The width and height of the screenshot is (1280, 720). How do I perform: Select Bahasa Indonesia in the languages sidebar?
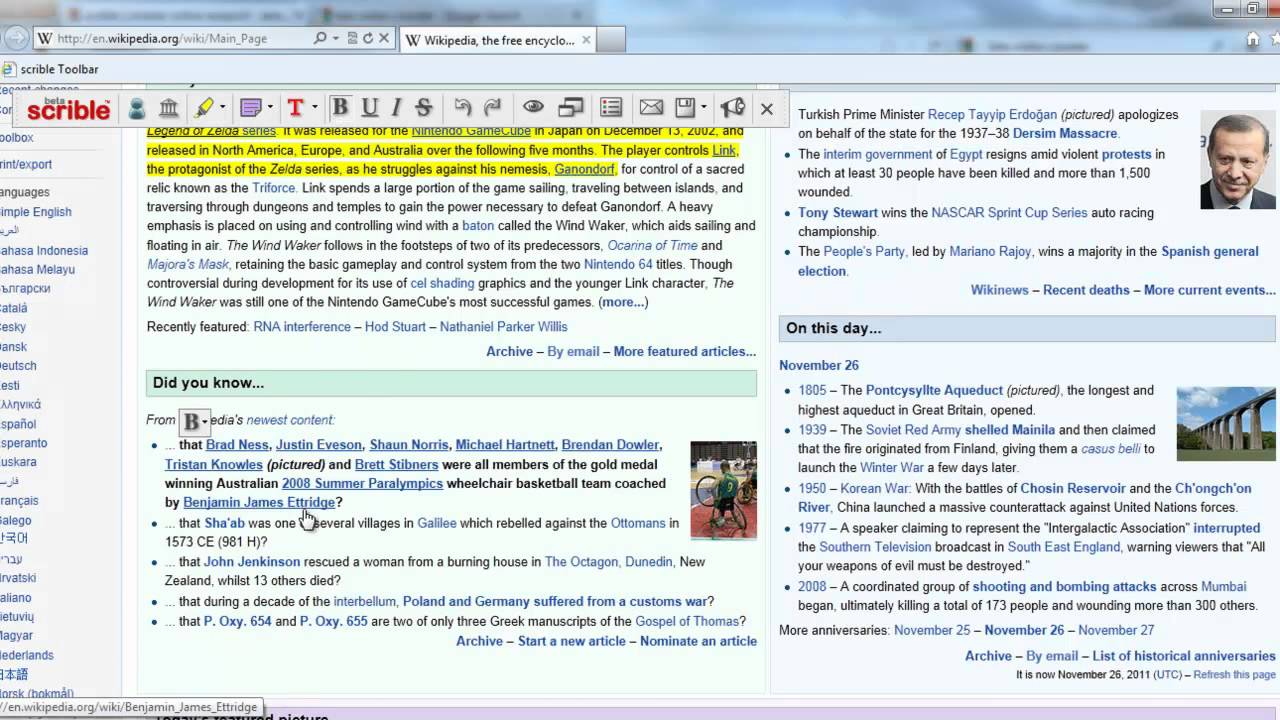(x=44, y=251)
